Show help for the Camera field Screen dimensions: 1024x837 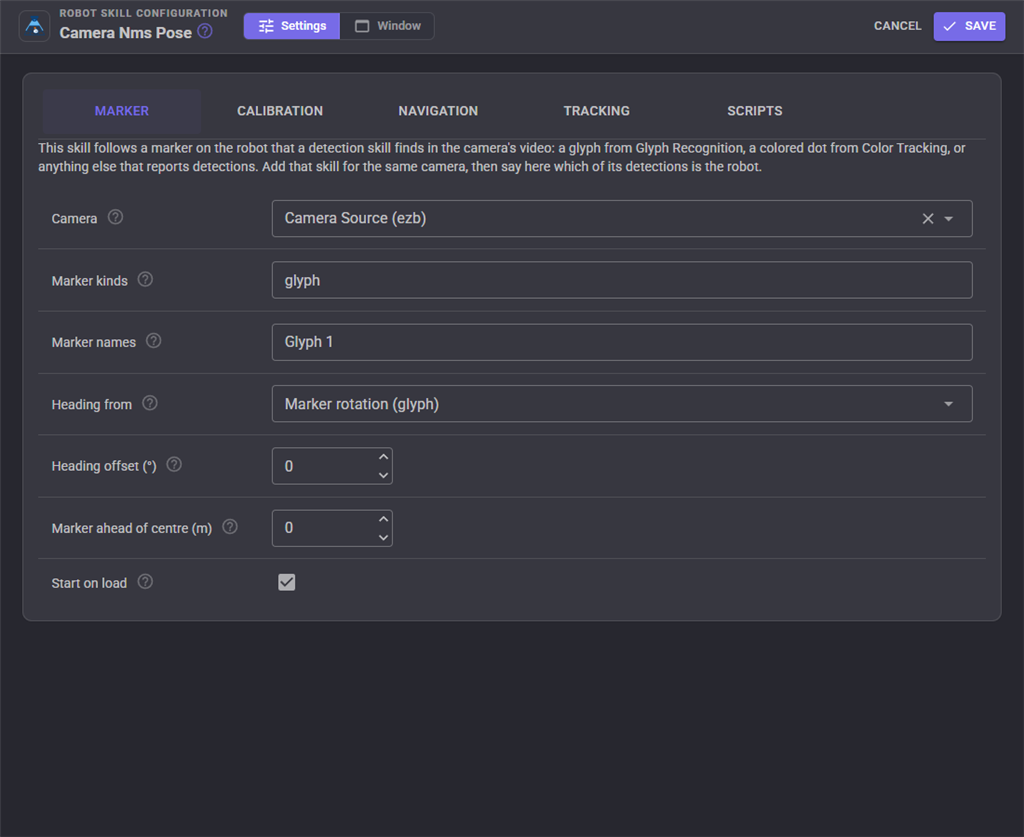click(x=116, y=217)
